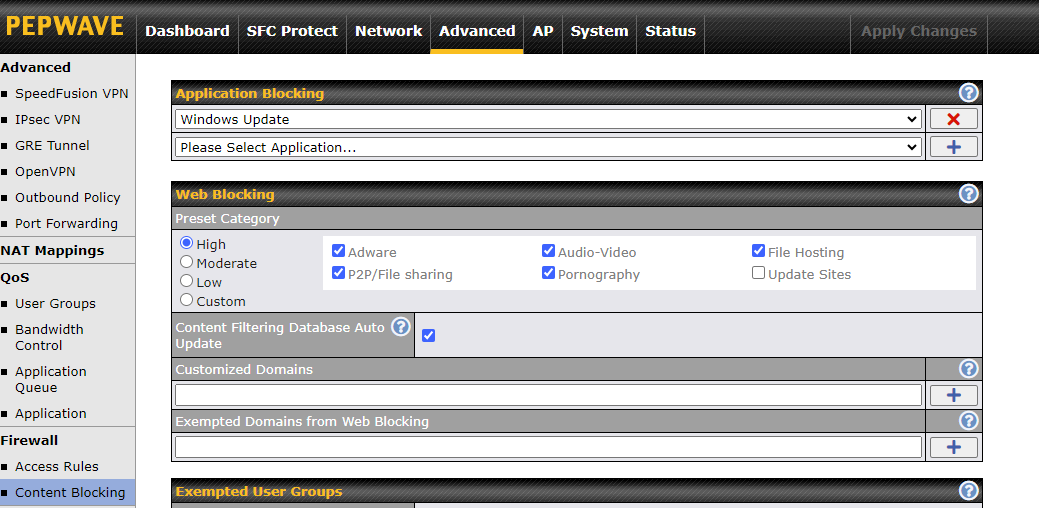Image resolution: width=1039 pixels, height=508 pixels.
Task: Choose the Custom preset radio option
Action: pos(187,300)
